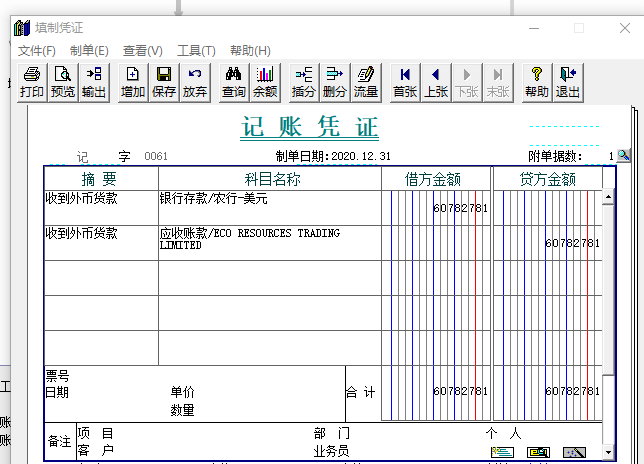The image size is (644, 464).
Task: Click the 科目名称 column header
Action: coord(270,179)
